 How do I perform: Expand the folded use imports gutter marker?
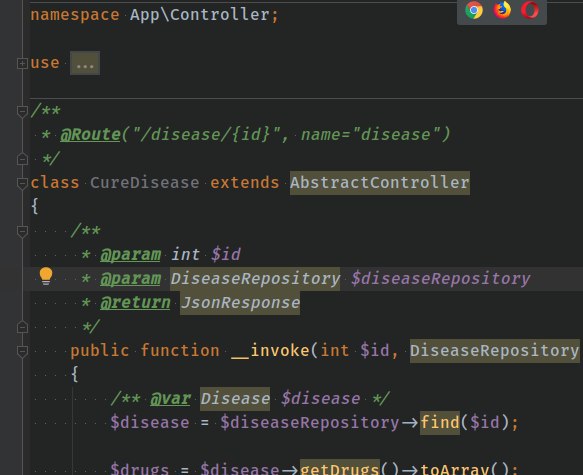22,64
